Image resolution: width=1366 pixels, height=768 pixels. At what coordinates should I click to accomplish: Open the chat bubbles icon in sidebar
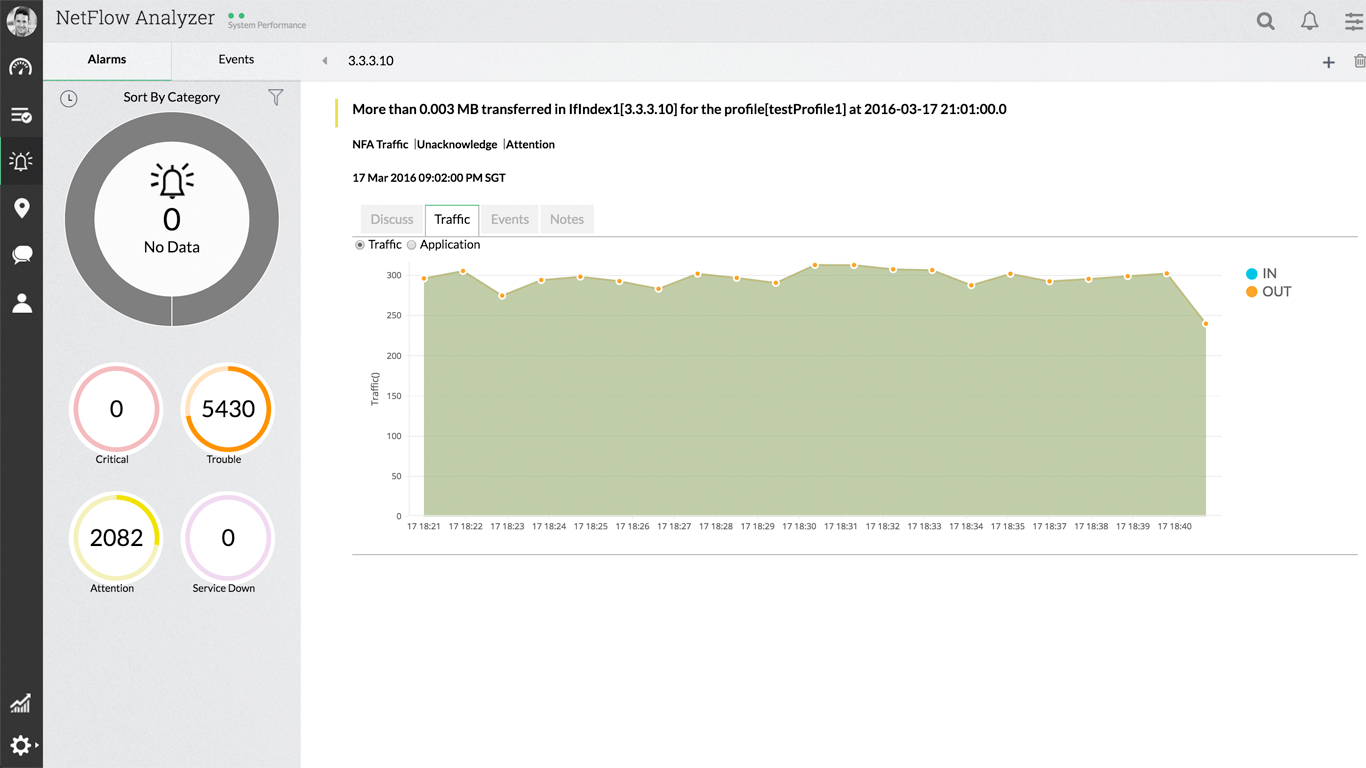point(21,255)
